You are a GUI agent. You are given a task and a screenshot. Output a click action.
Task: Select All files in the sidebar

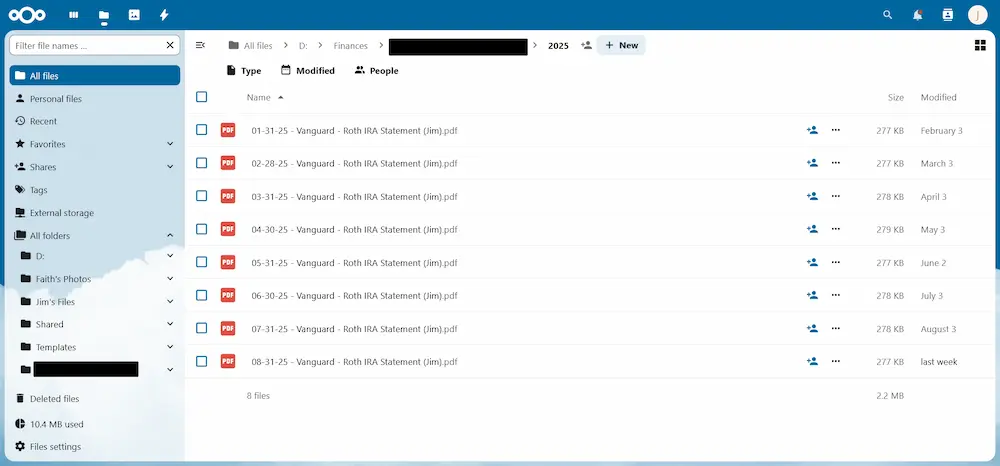tap(94, 75)
